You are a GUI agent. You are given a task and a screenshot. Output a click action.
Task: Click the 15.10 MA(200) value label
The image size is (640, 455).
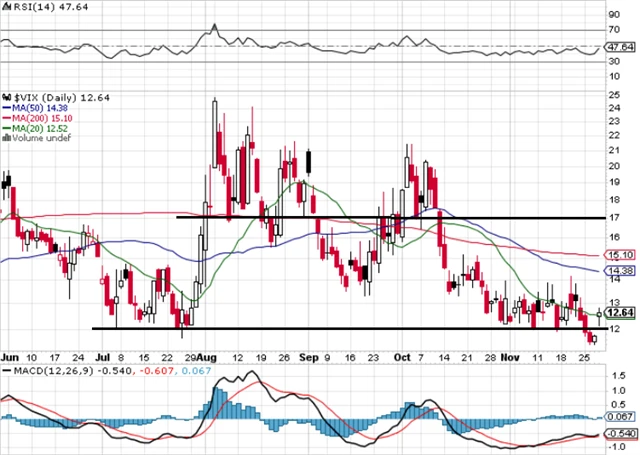click(x=618, y=255)
